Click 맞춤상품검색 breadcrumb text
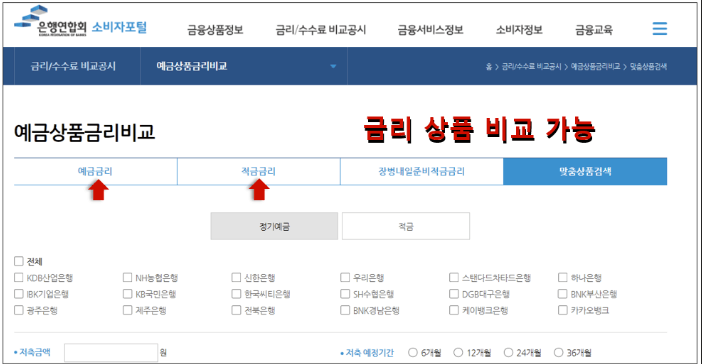Image resolution: width=702 pixels, height=364 pixels. [648, 66]
